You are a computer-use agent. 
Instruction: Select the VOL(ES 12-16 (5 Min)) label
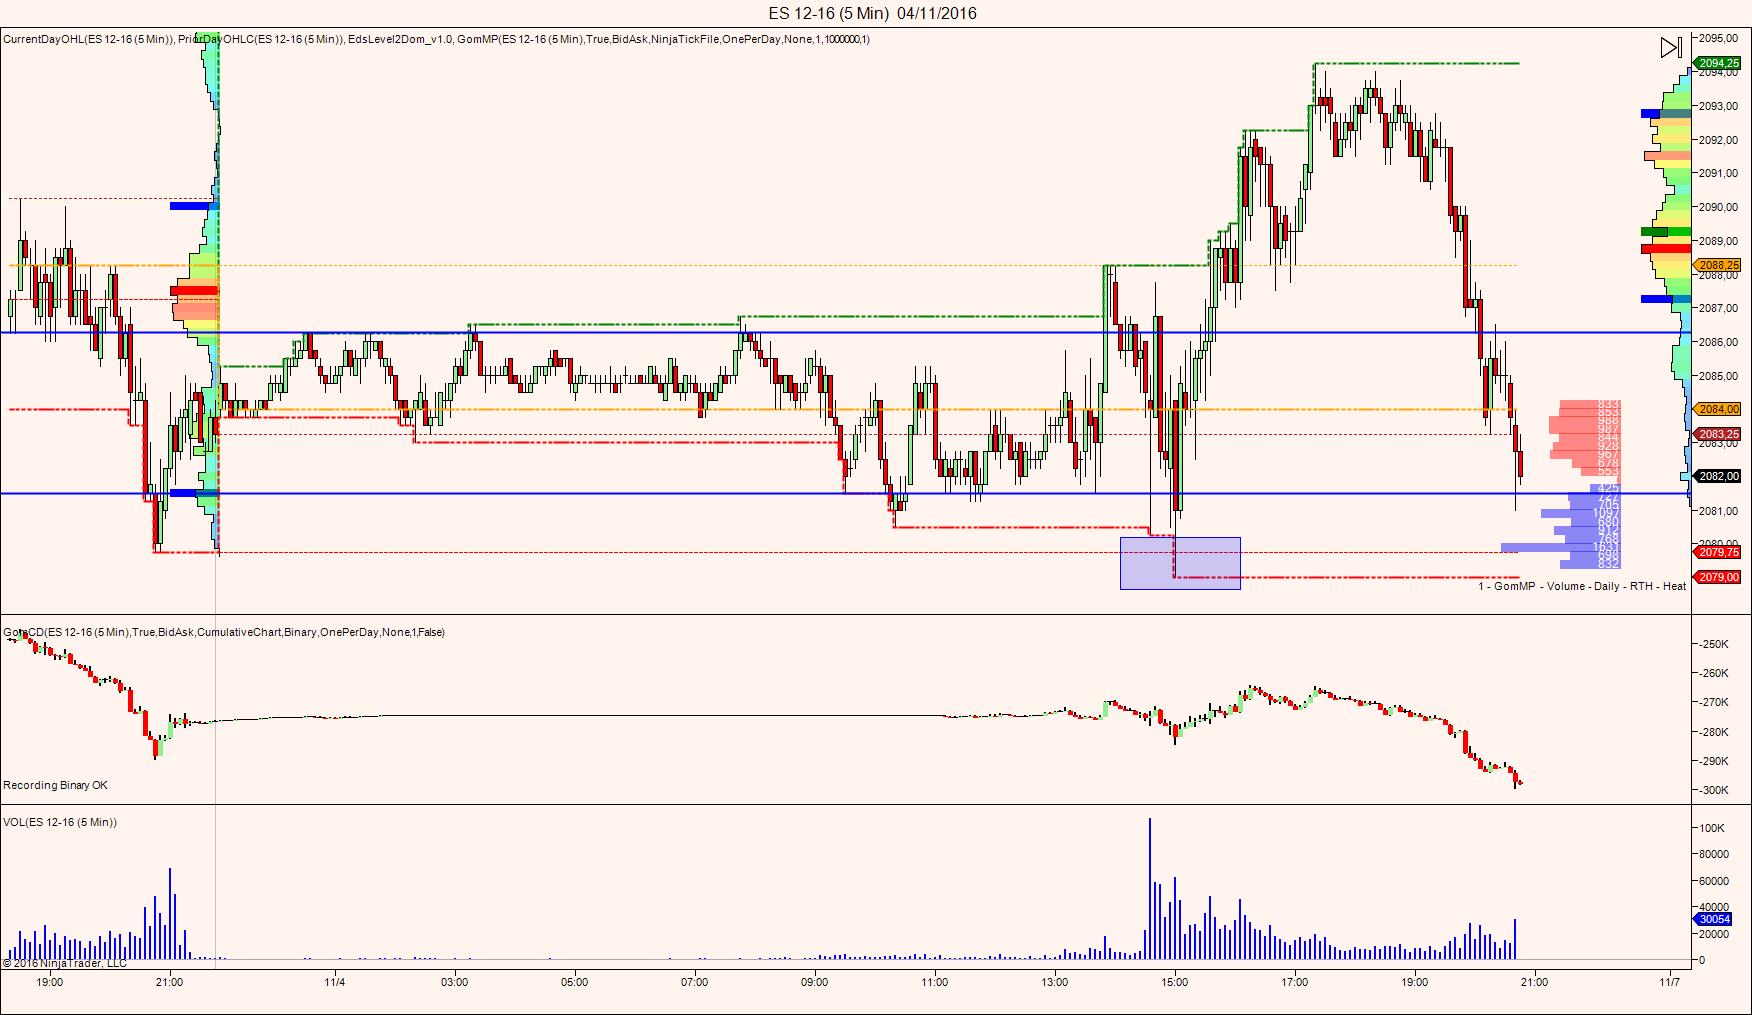click(x=60, y=822)
